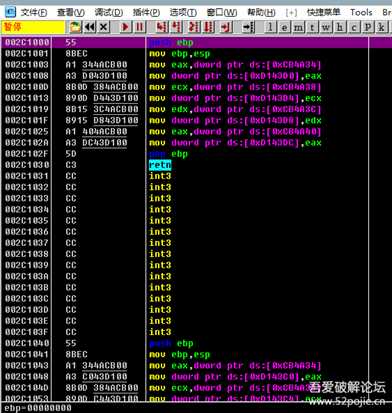Open the 文件(F) menu

(x=34, y=13)
